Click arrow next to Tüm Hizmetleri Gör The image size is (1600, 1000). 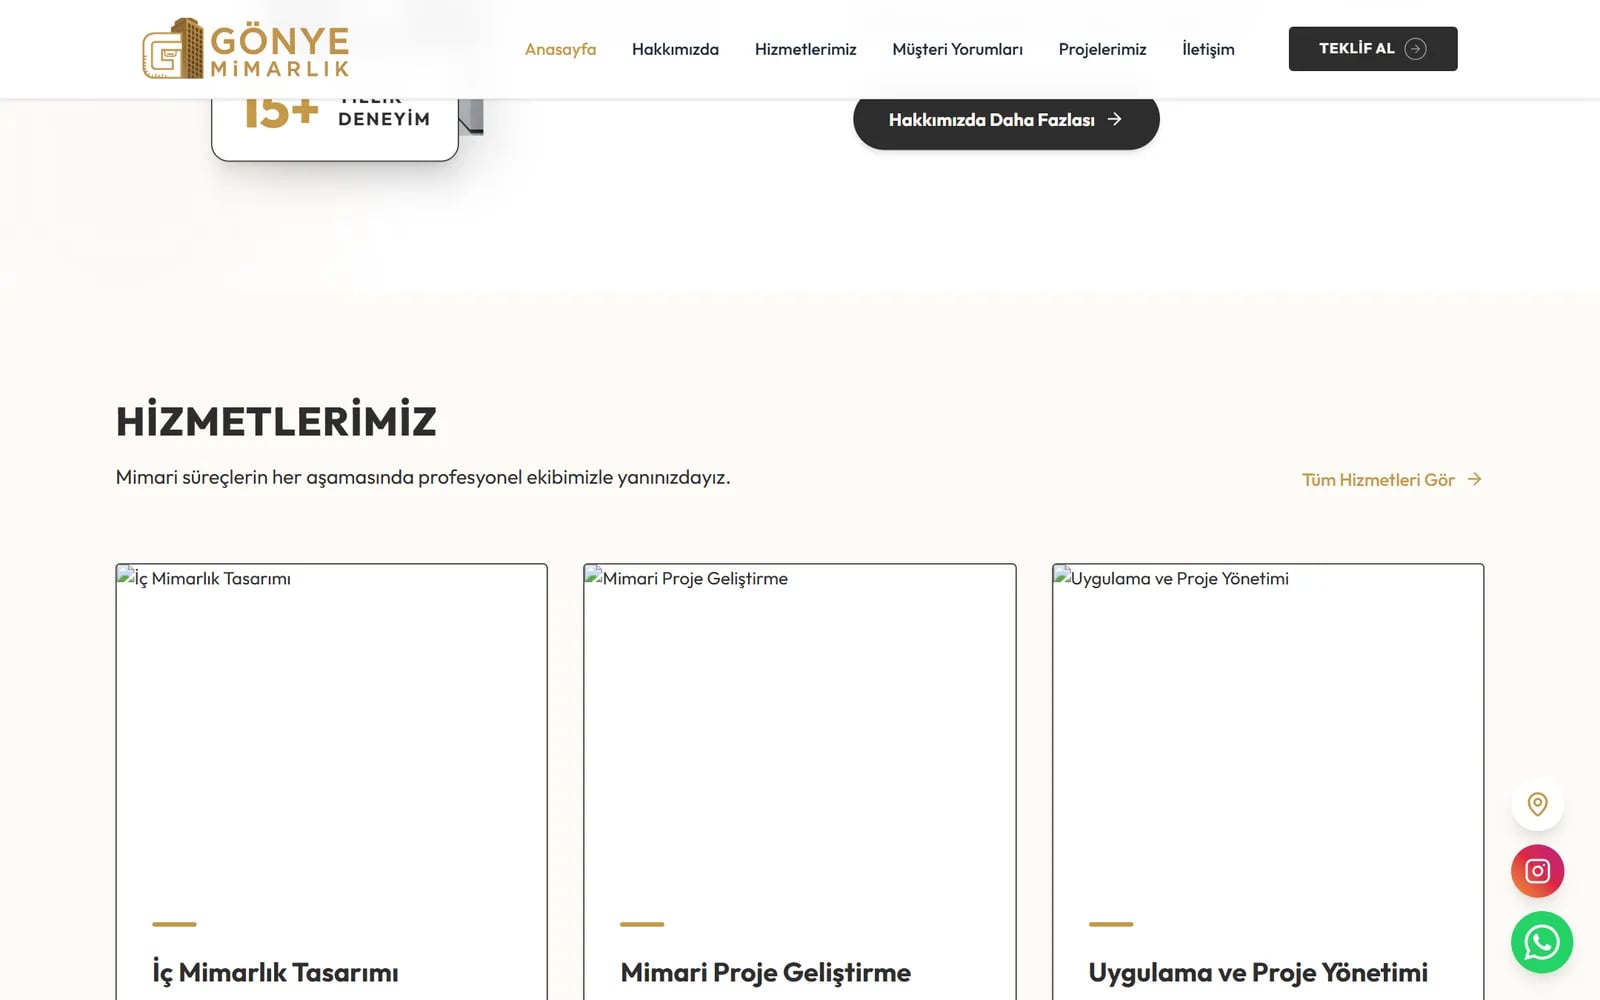(1474, 480)
